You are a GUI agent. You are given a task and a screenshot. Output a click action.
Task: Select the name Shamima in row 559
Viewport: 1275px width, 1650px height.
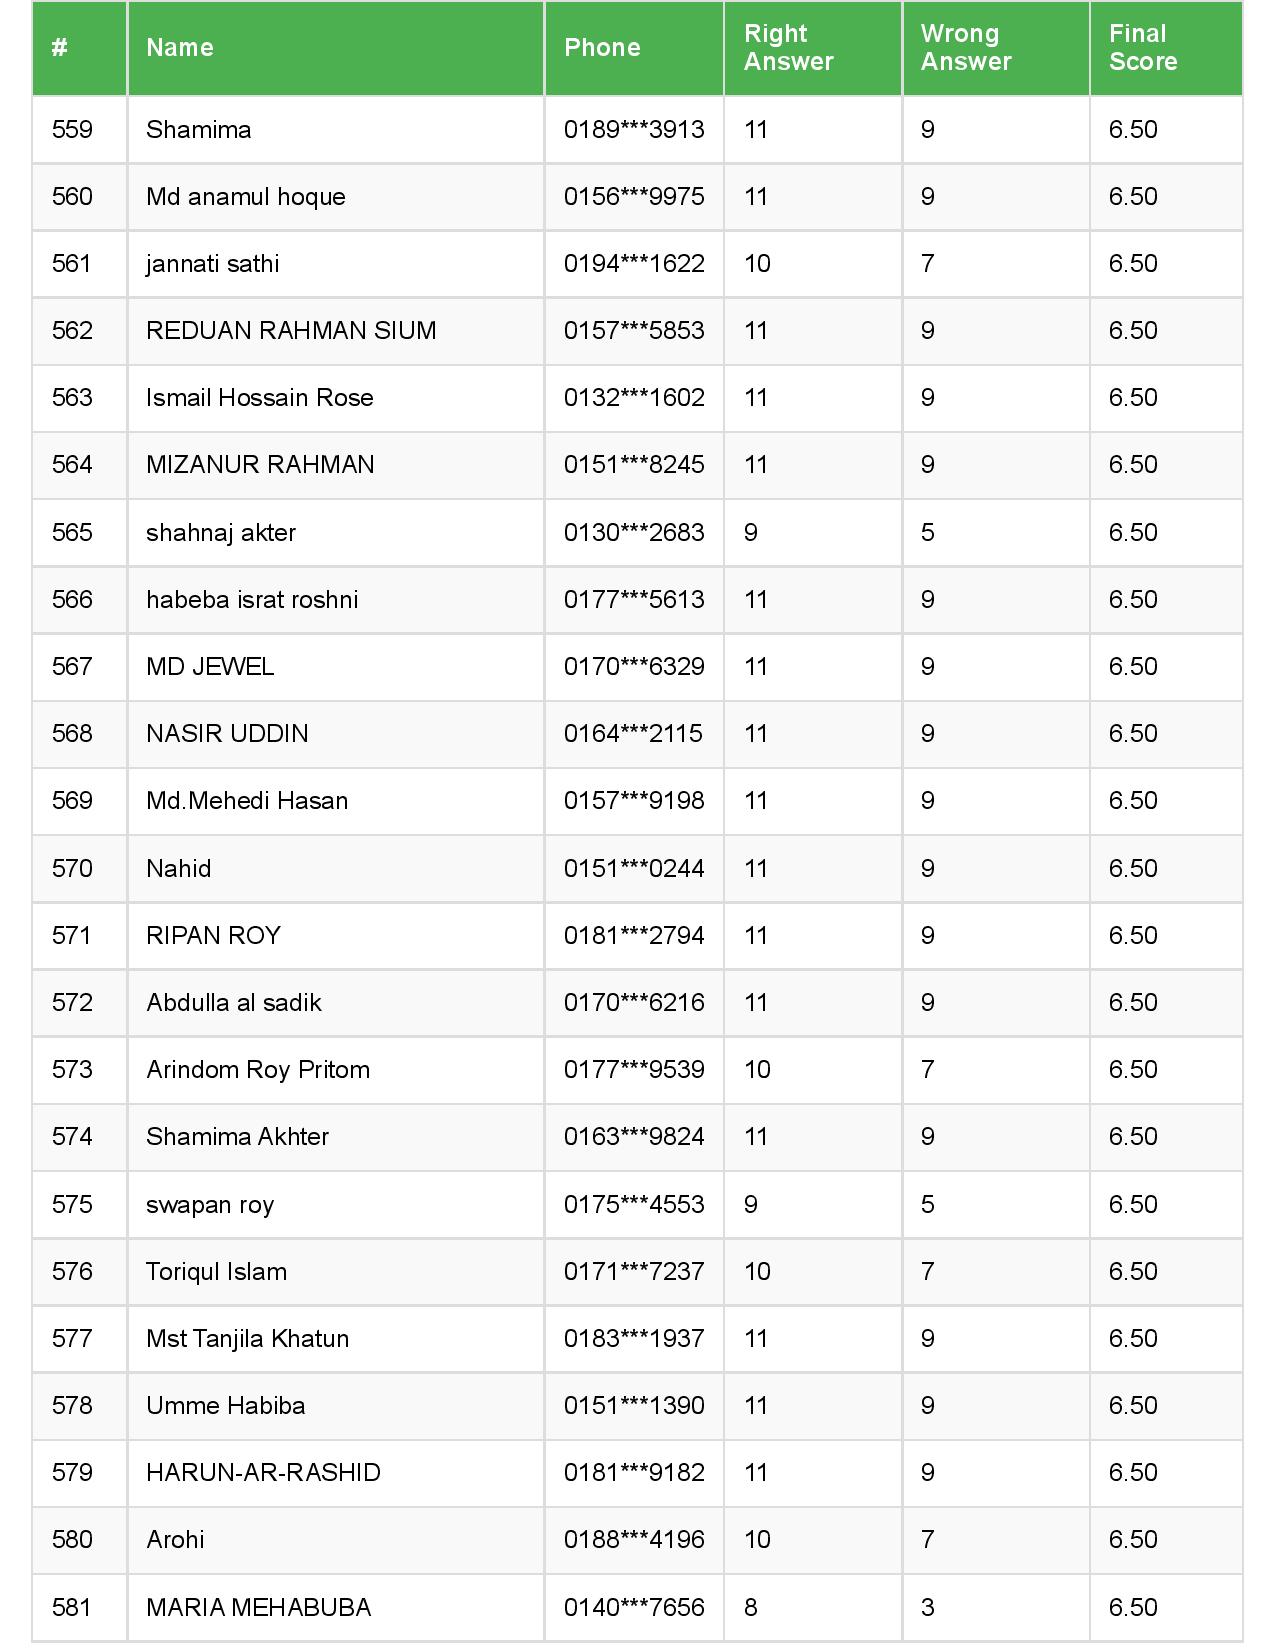pos(199,130)
